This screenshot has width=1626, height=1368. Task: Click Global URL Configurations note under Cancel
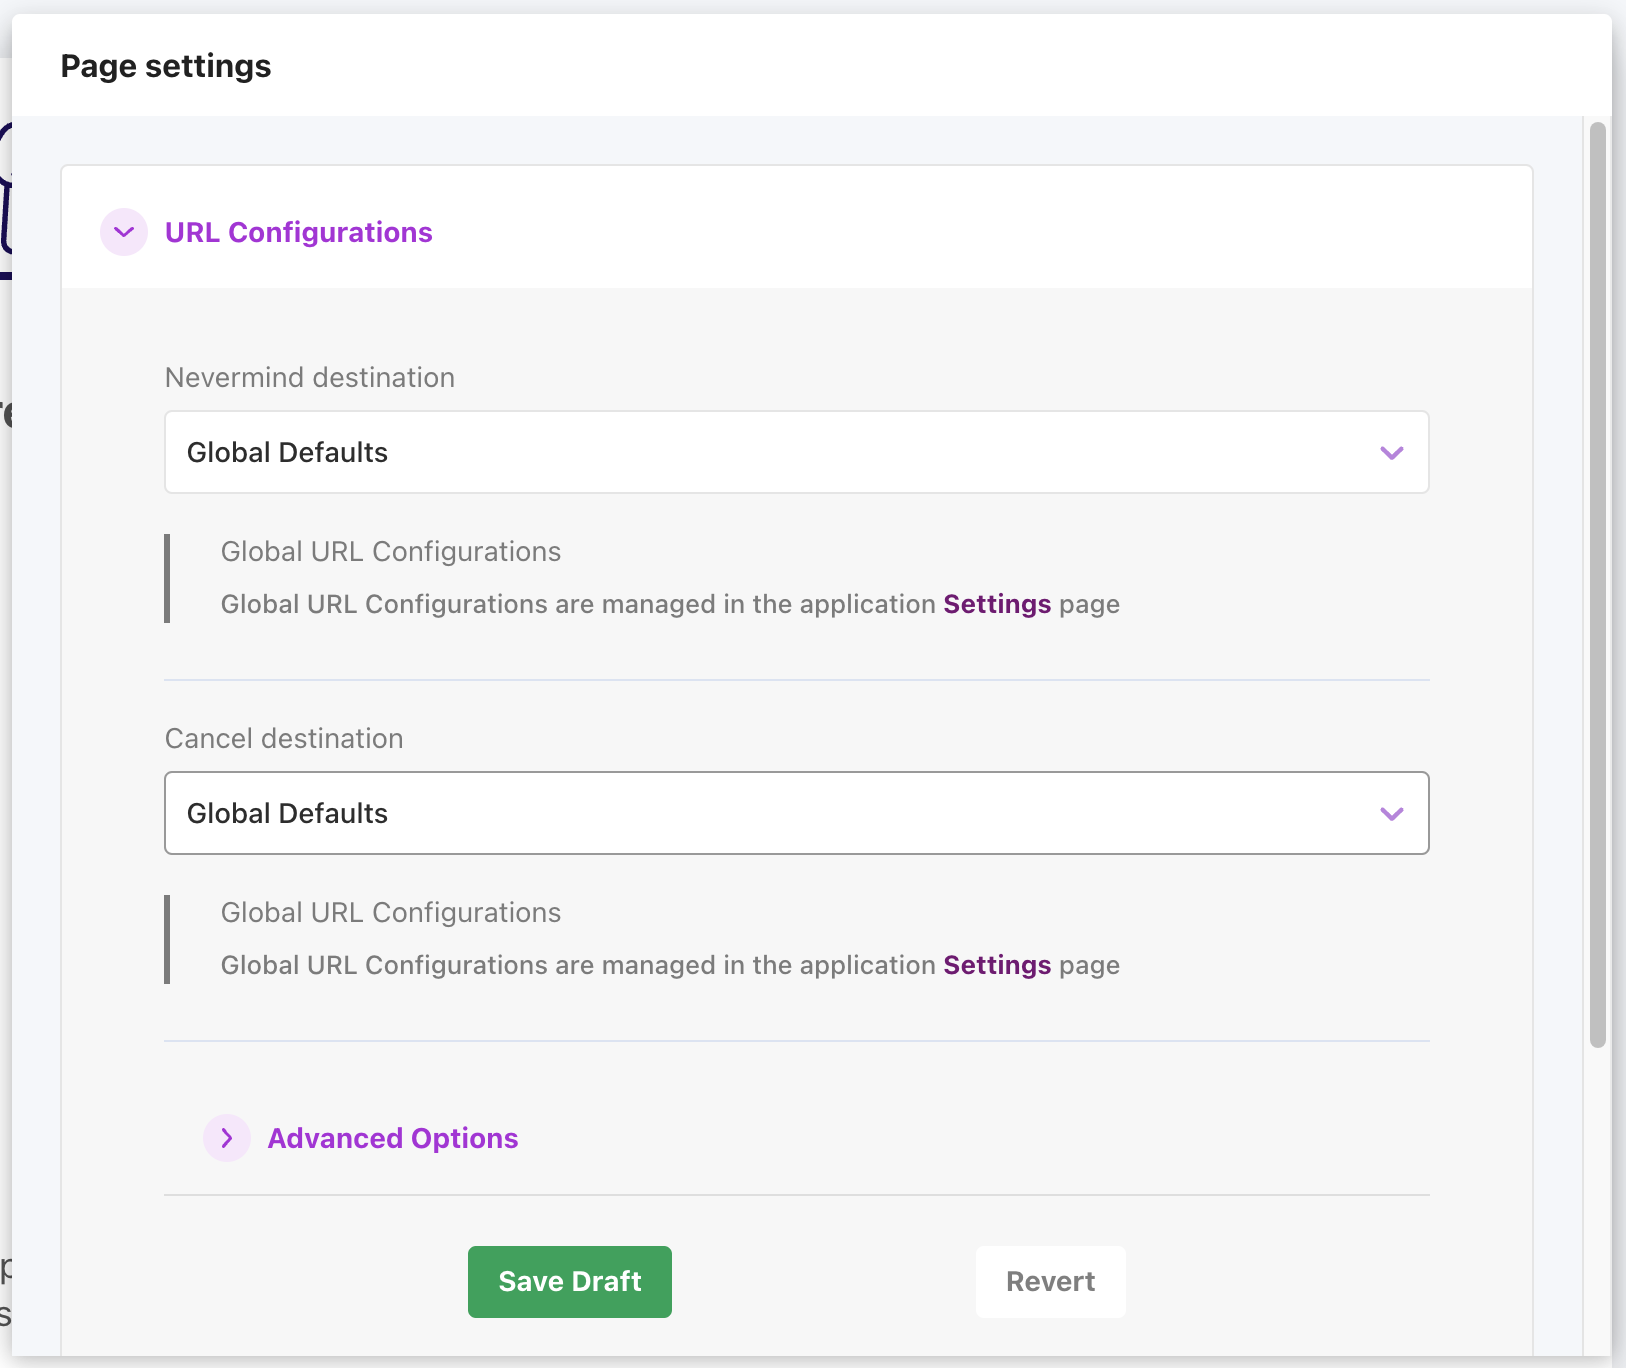tap(390, 912)
